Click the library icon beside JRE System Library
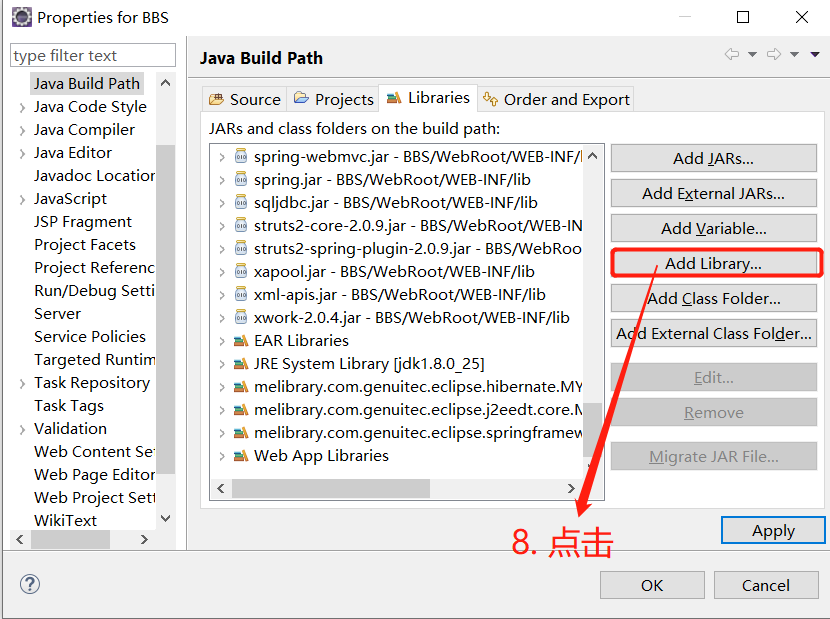 [x=241, y=364]
